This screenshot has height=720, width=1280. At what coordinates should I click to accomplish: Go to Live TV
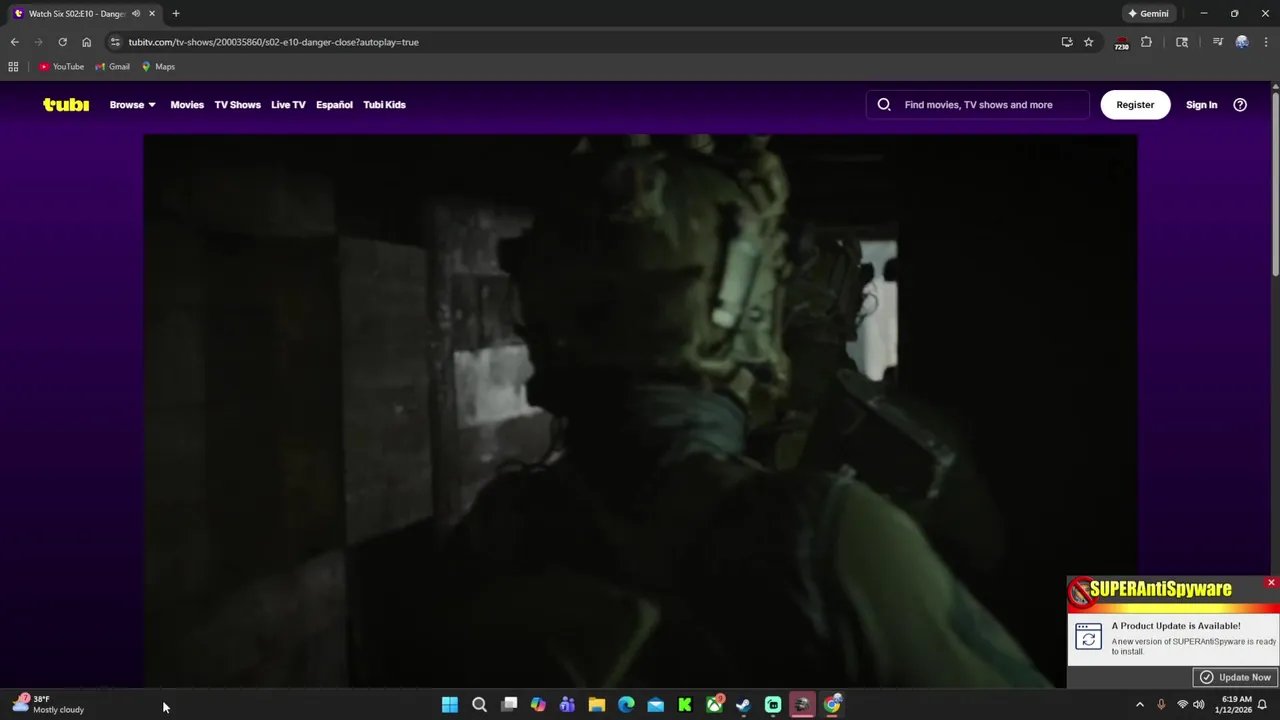coord(288,105)
